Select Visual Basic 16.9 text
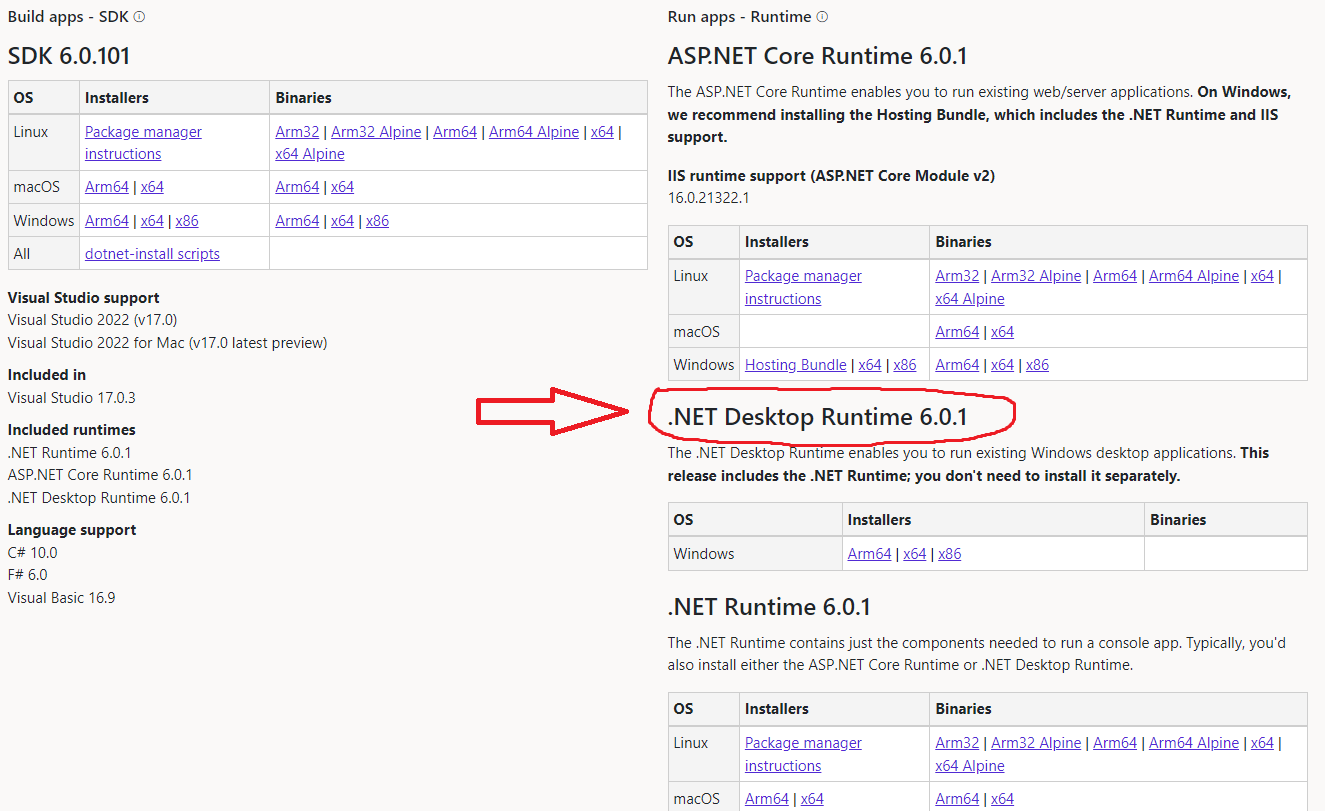The height and width of the screenshot is (811, 1325). [x=62, y=598]
